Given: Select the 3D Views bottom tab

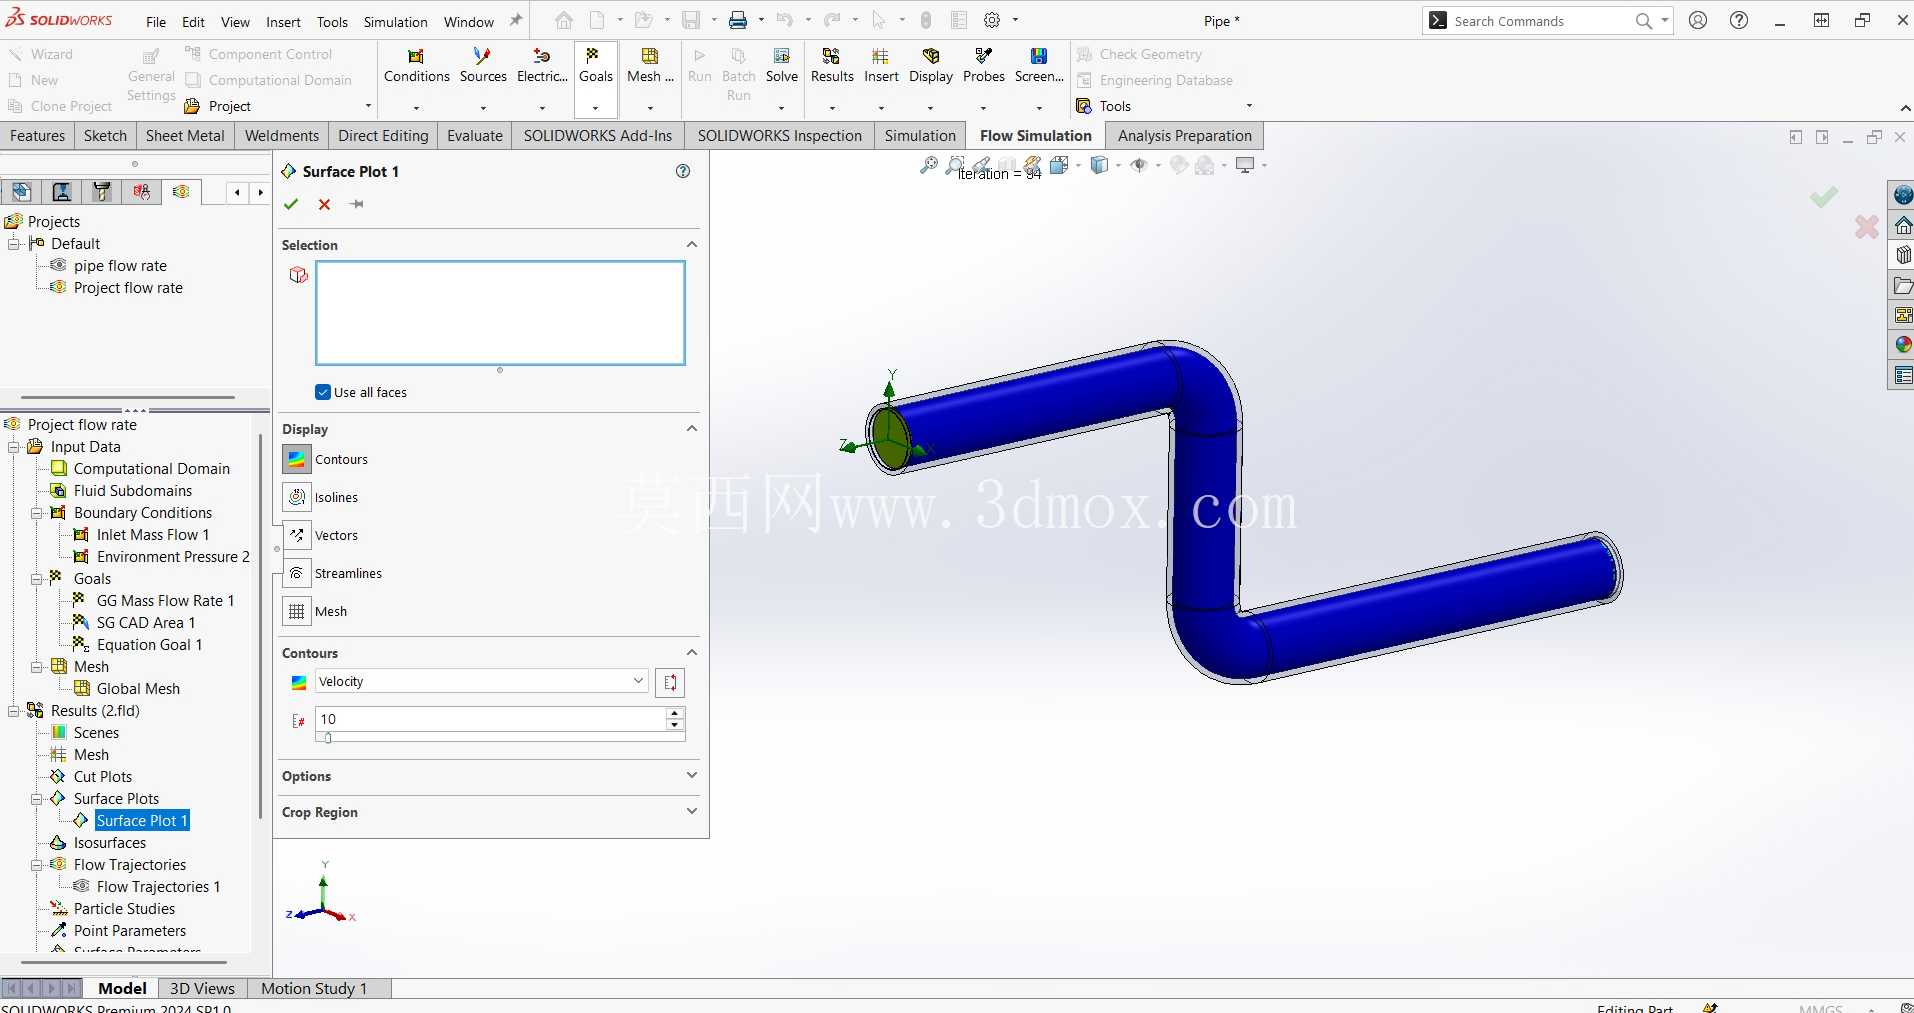Looking at the screenshot, I should 202,988.
